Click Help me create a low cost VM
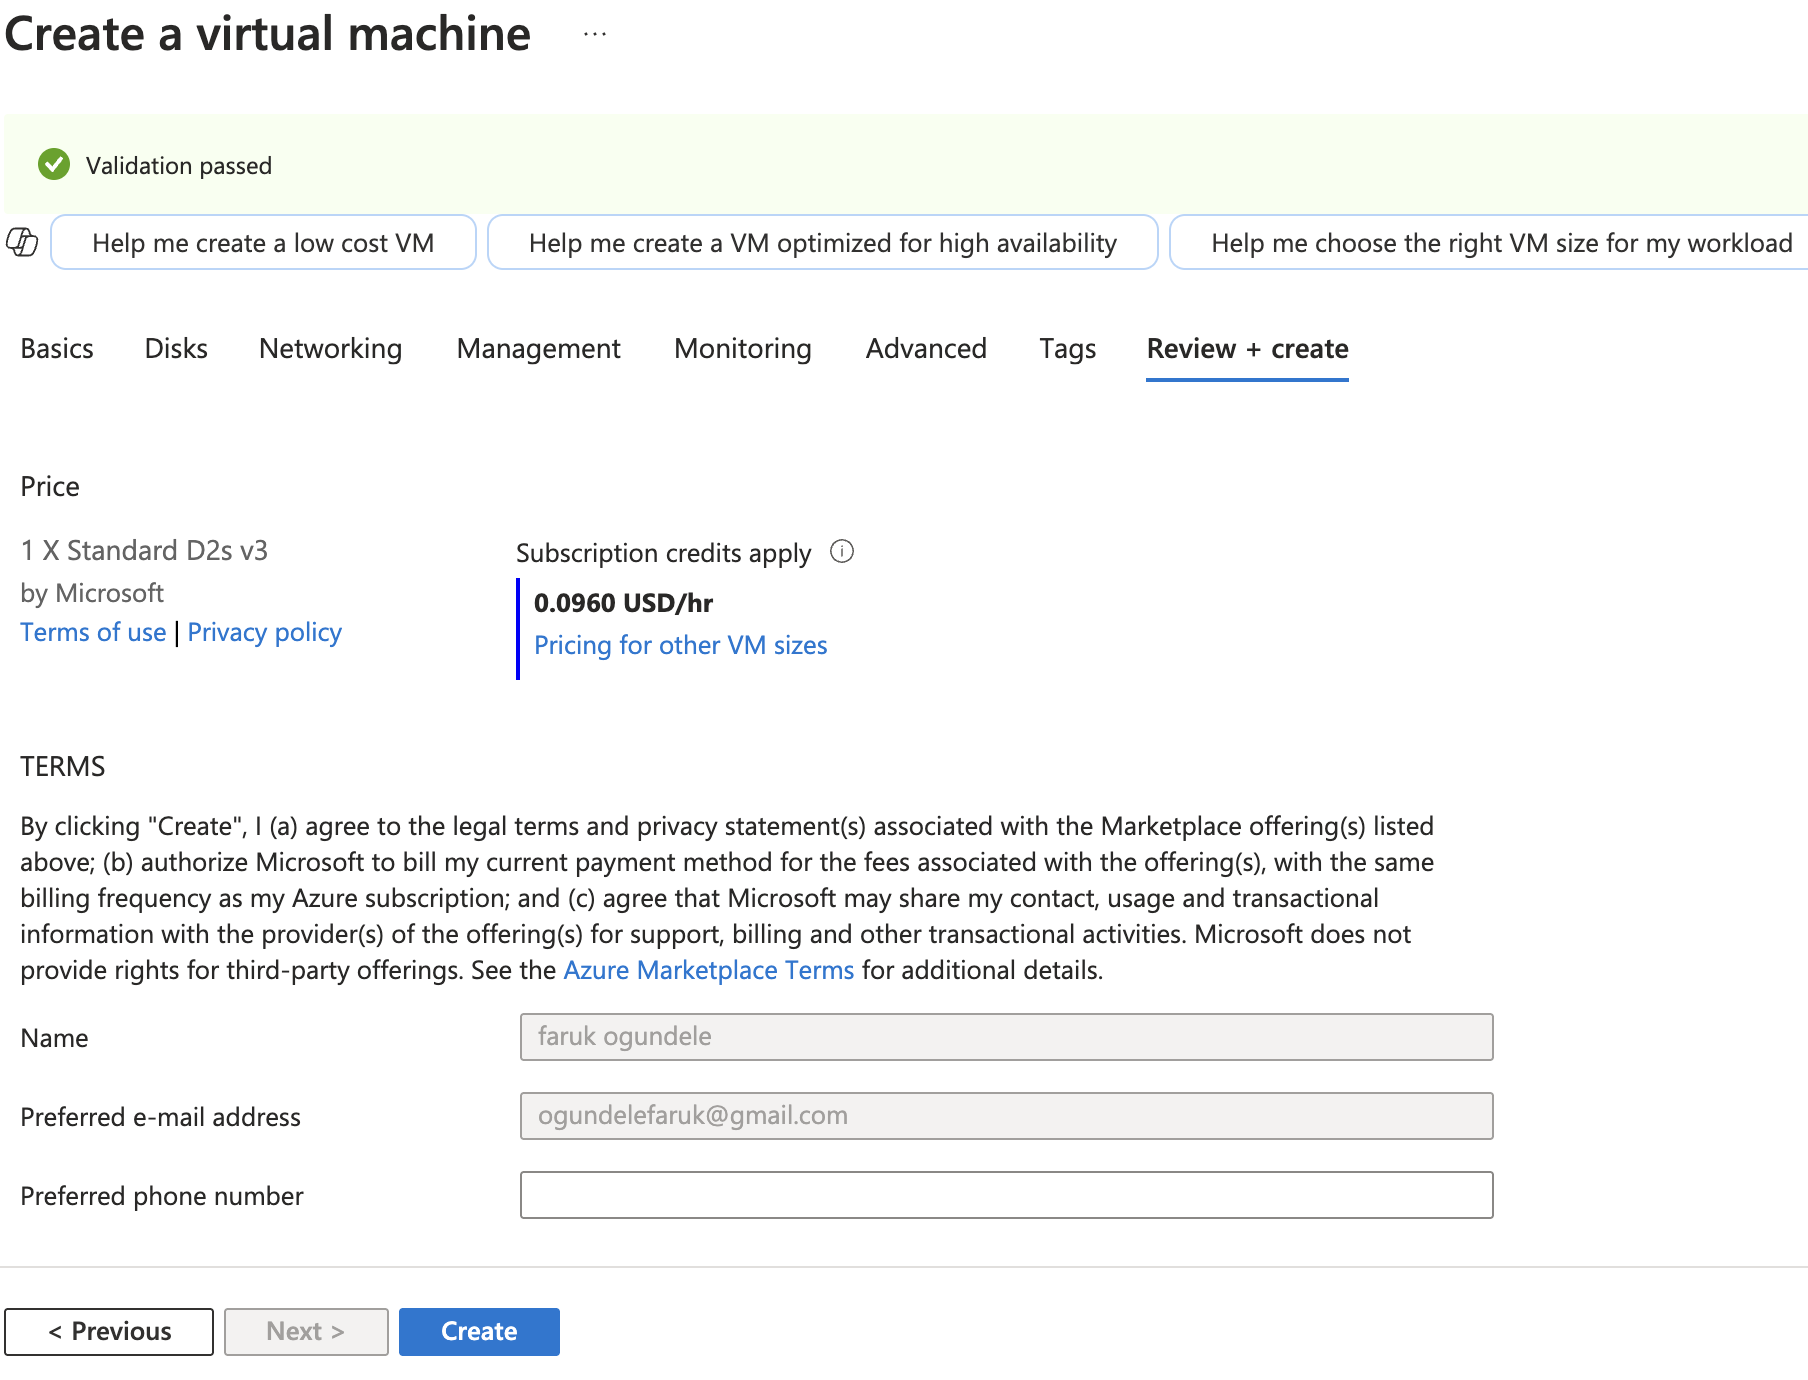This screenshot has height=1380, width=1808. 263,243
